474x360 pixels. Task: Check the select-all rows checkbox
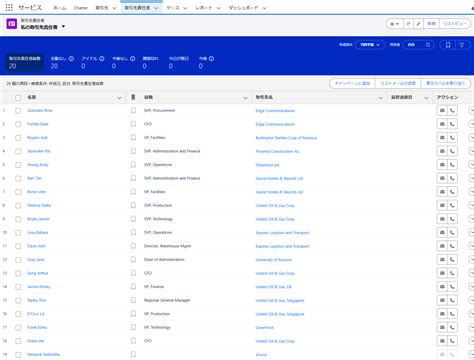point(18,98)
